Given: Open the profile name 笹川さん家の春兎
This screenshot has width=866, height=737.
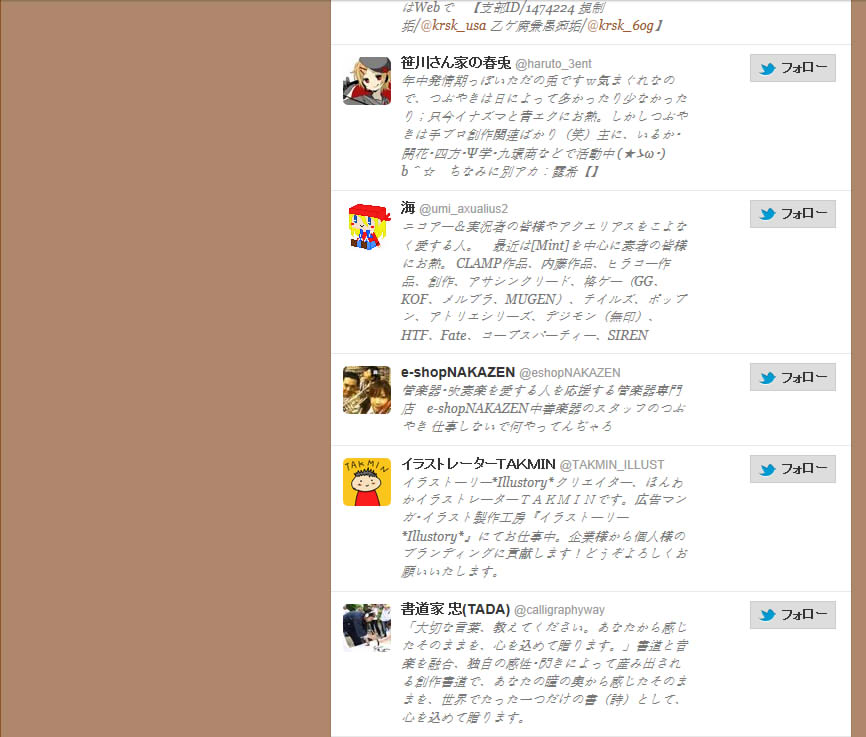Looking at the screenshot, I should click(456, 63).
